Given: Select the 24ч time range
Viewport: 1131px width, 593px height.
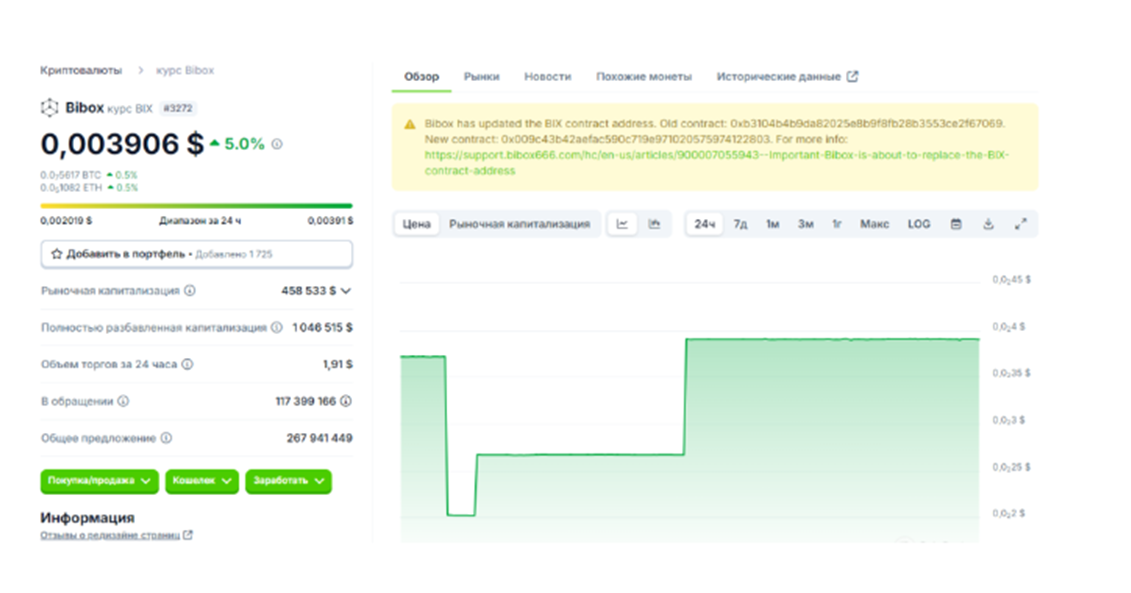Looking at the screenshot, I should click(x=705, y=224).
